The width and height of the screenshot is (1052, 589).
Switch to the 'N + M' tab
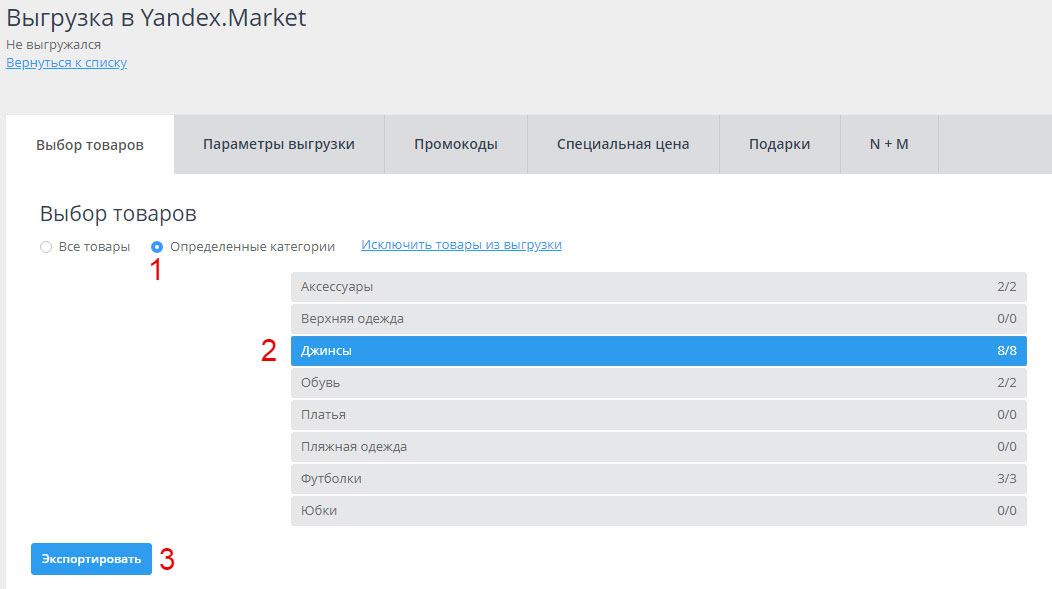pyautogui.click(x=889, y=144)
